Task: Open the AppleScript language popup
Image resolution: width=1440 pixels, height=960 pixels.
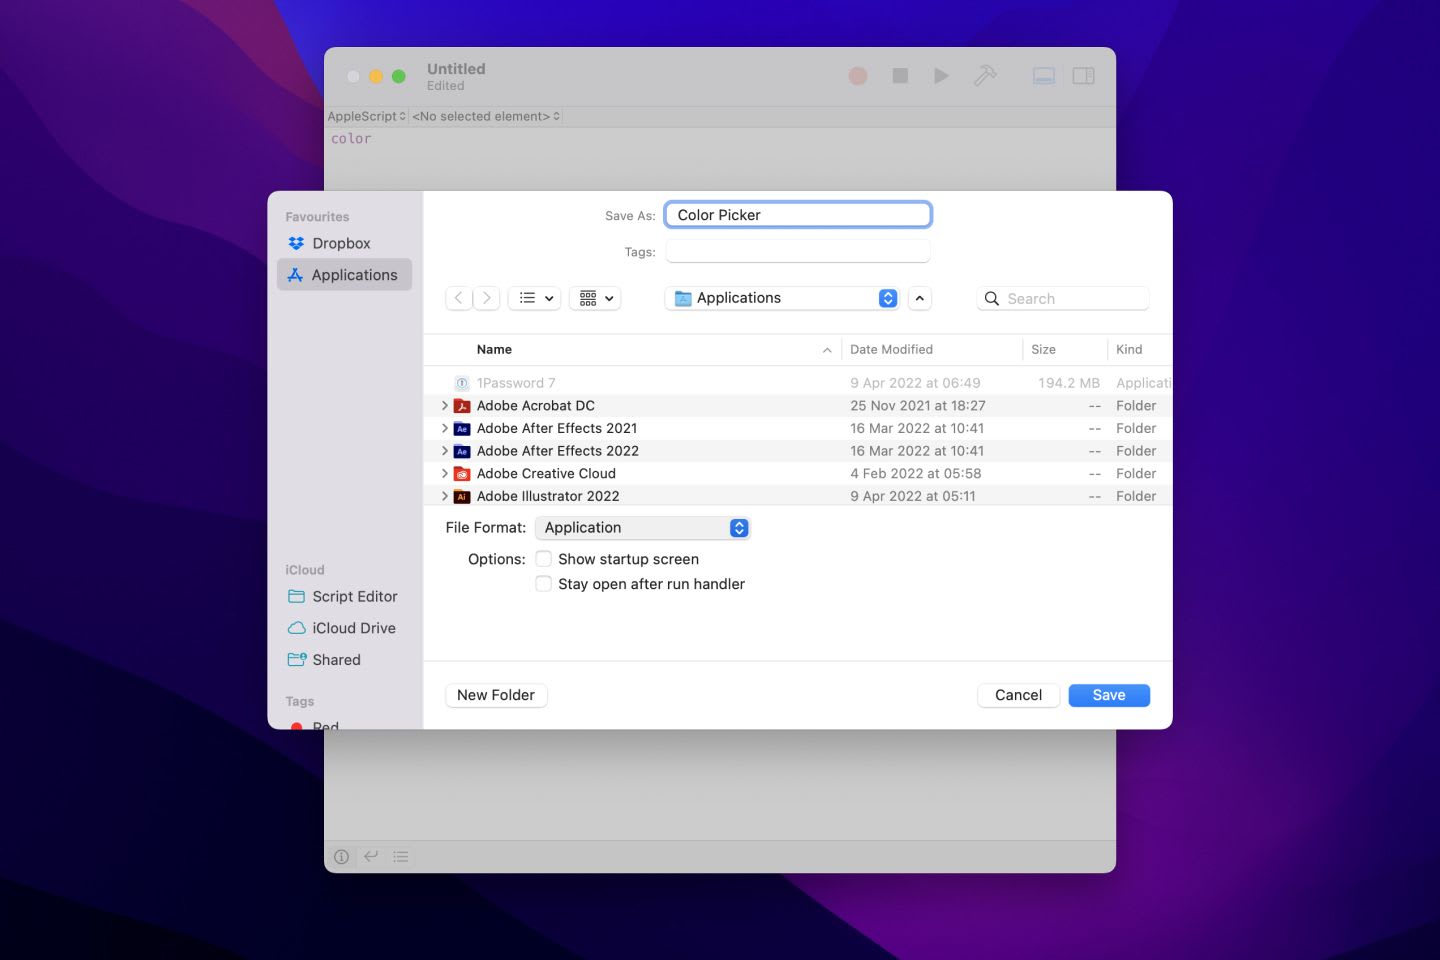Action: tap(365, 116)
